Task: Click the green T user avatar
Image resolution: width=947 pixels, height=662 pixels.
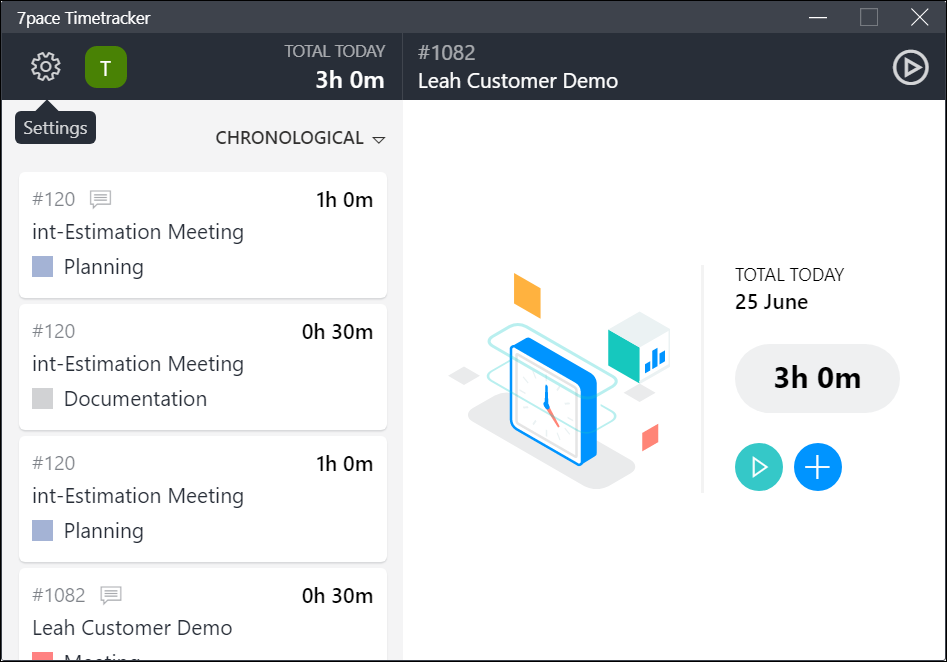Action: 106,67
